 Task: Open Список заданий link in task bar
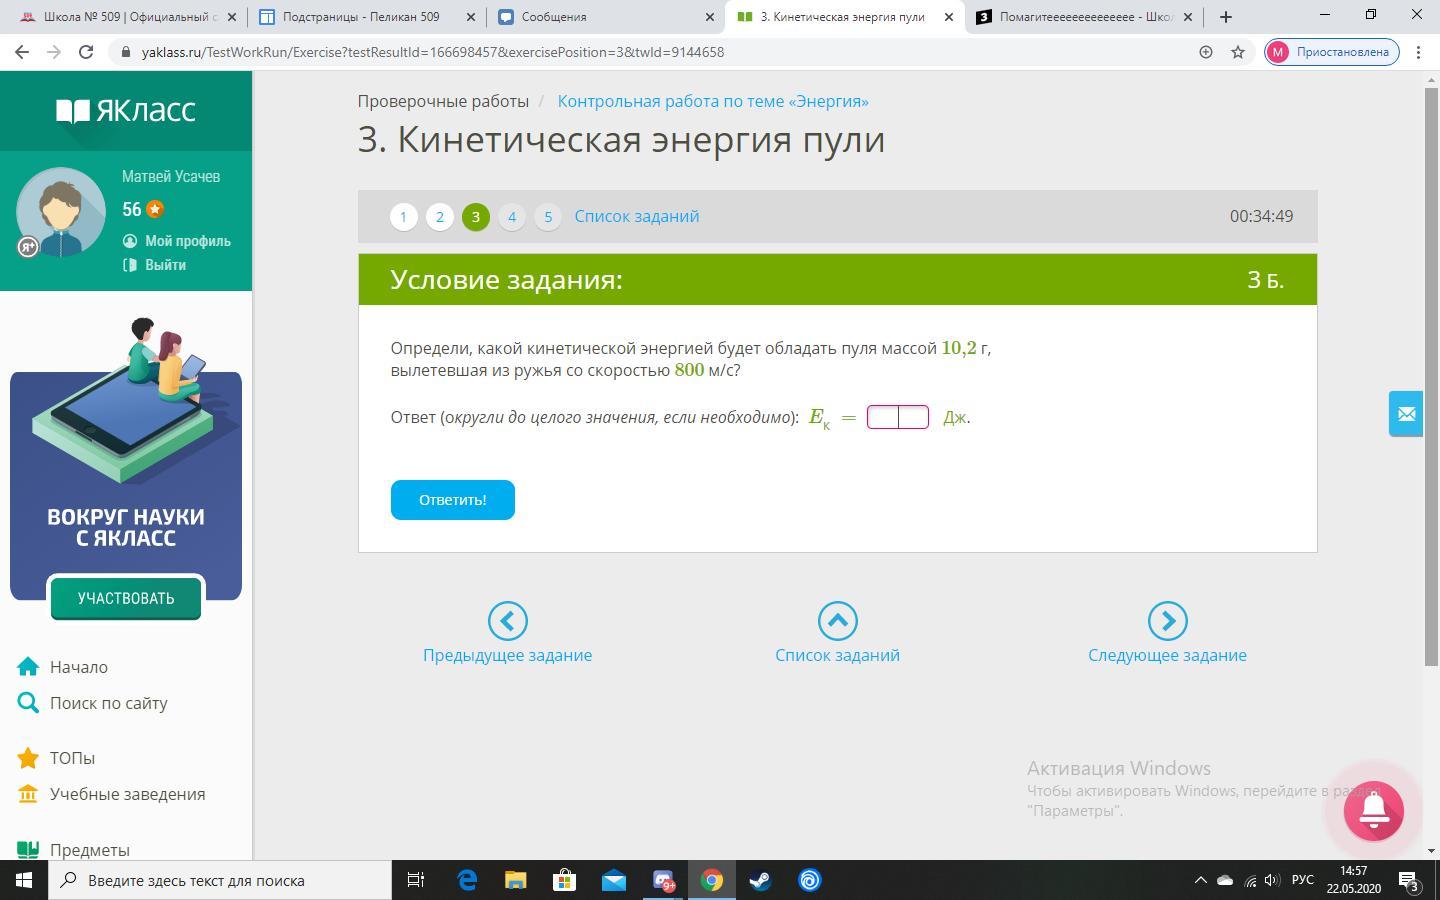click(x=637, y=216)
